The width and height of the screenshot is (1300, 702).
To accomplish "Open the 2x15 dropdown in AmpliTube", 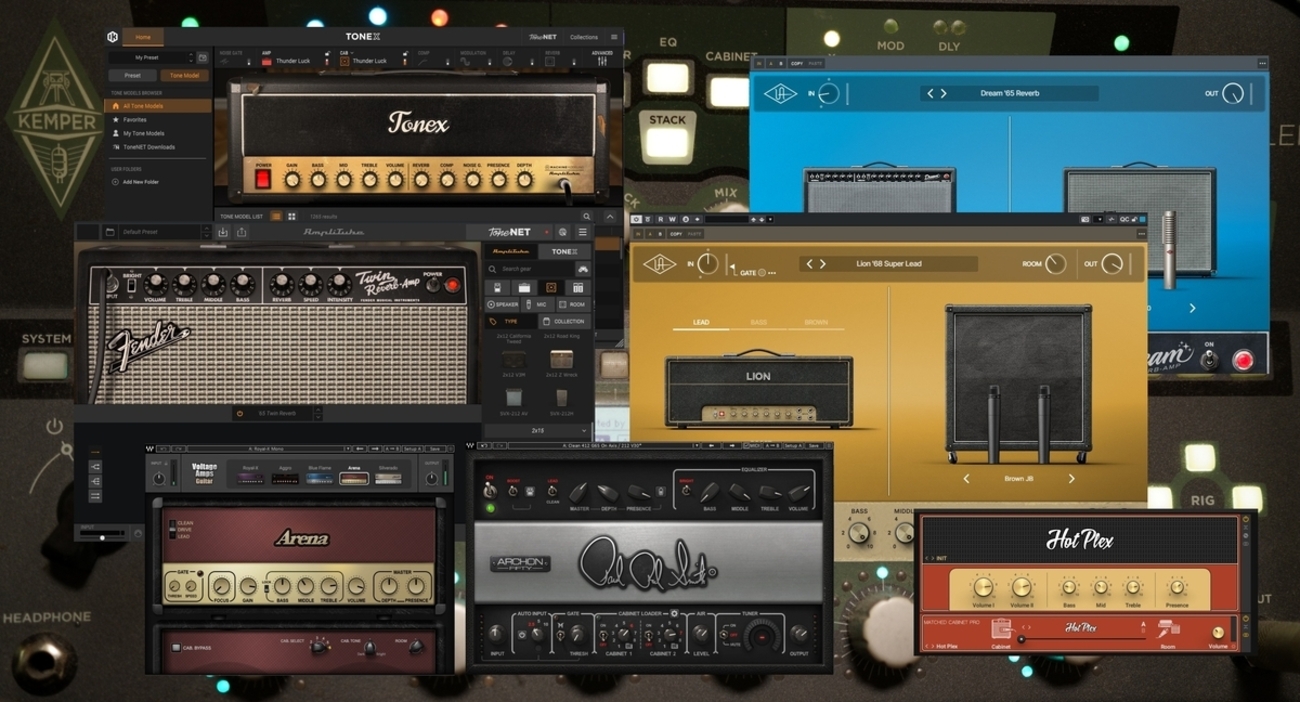I will (x=538, y=430).
